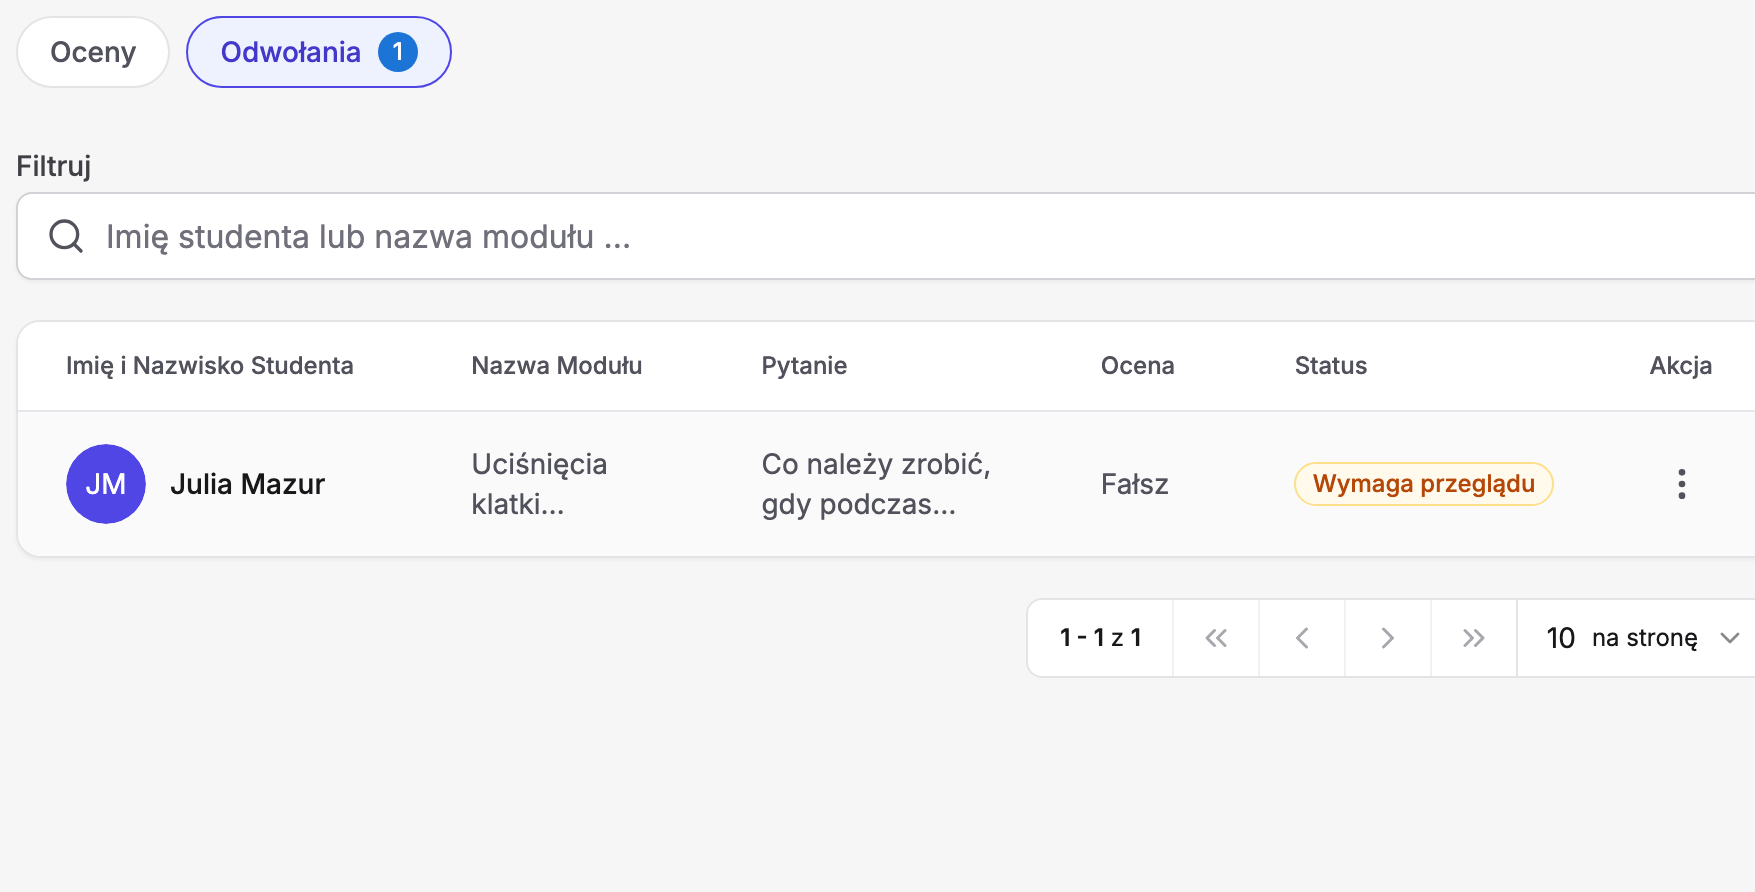Focus the student or module filter field
The image size is (1755, 892).
[x=886, y=236]
